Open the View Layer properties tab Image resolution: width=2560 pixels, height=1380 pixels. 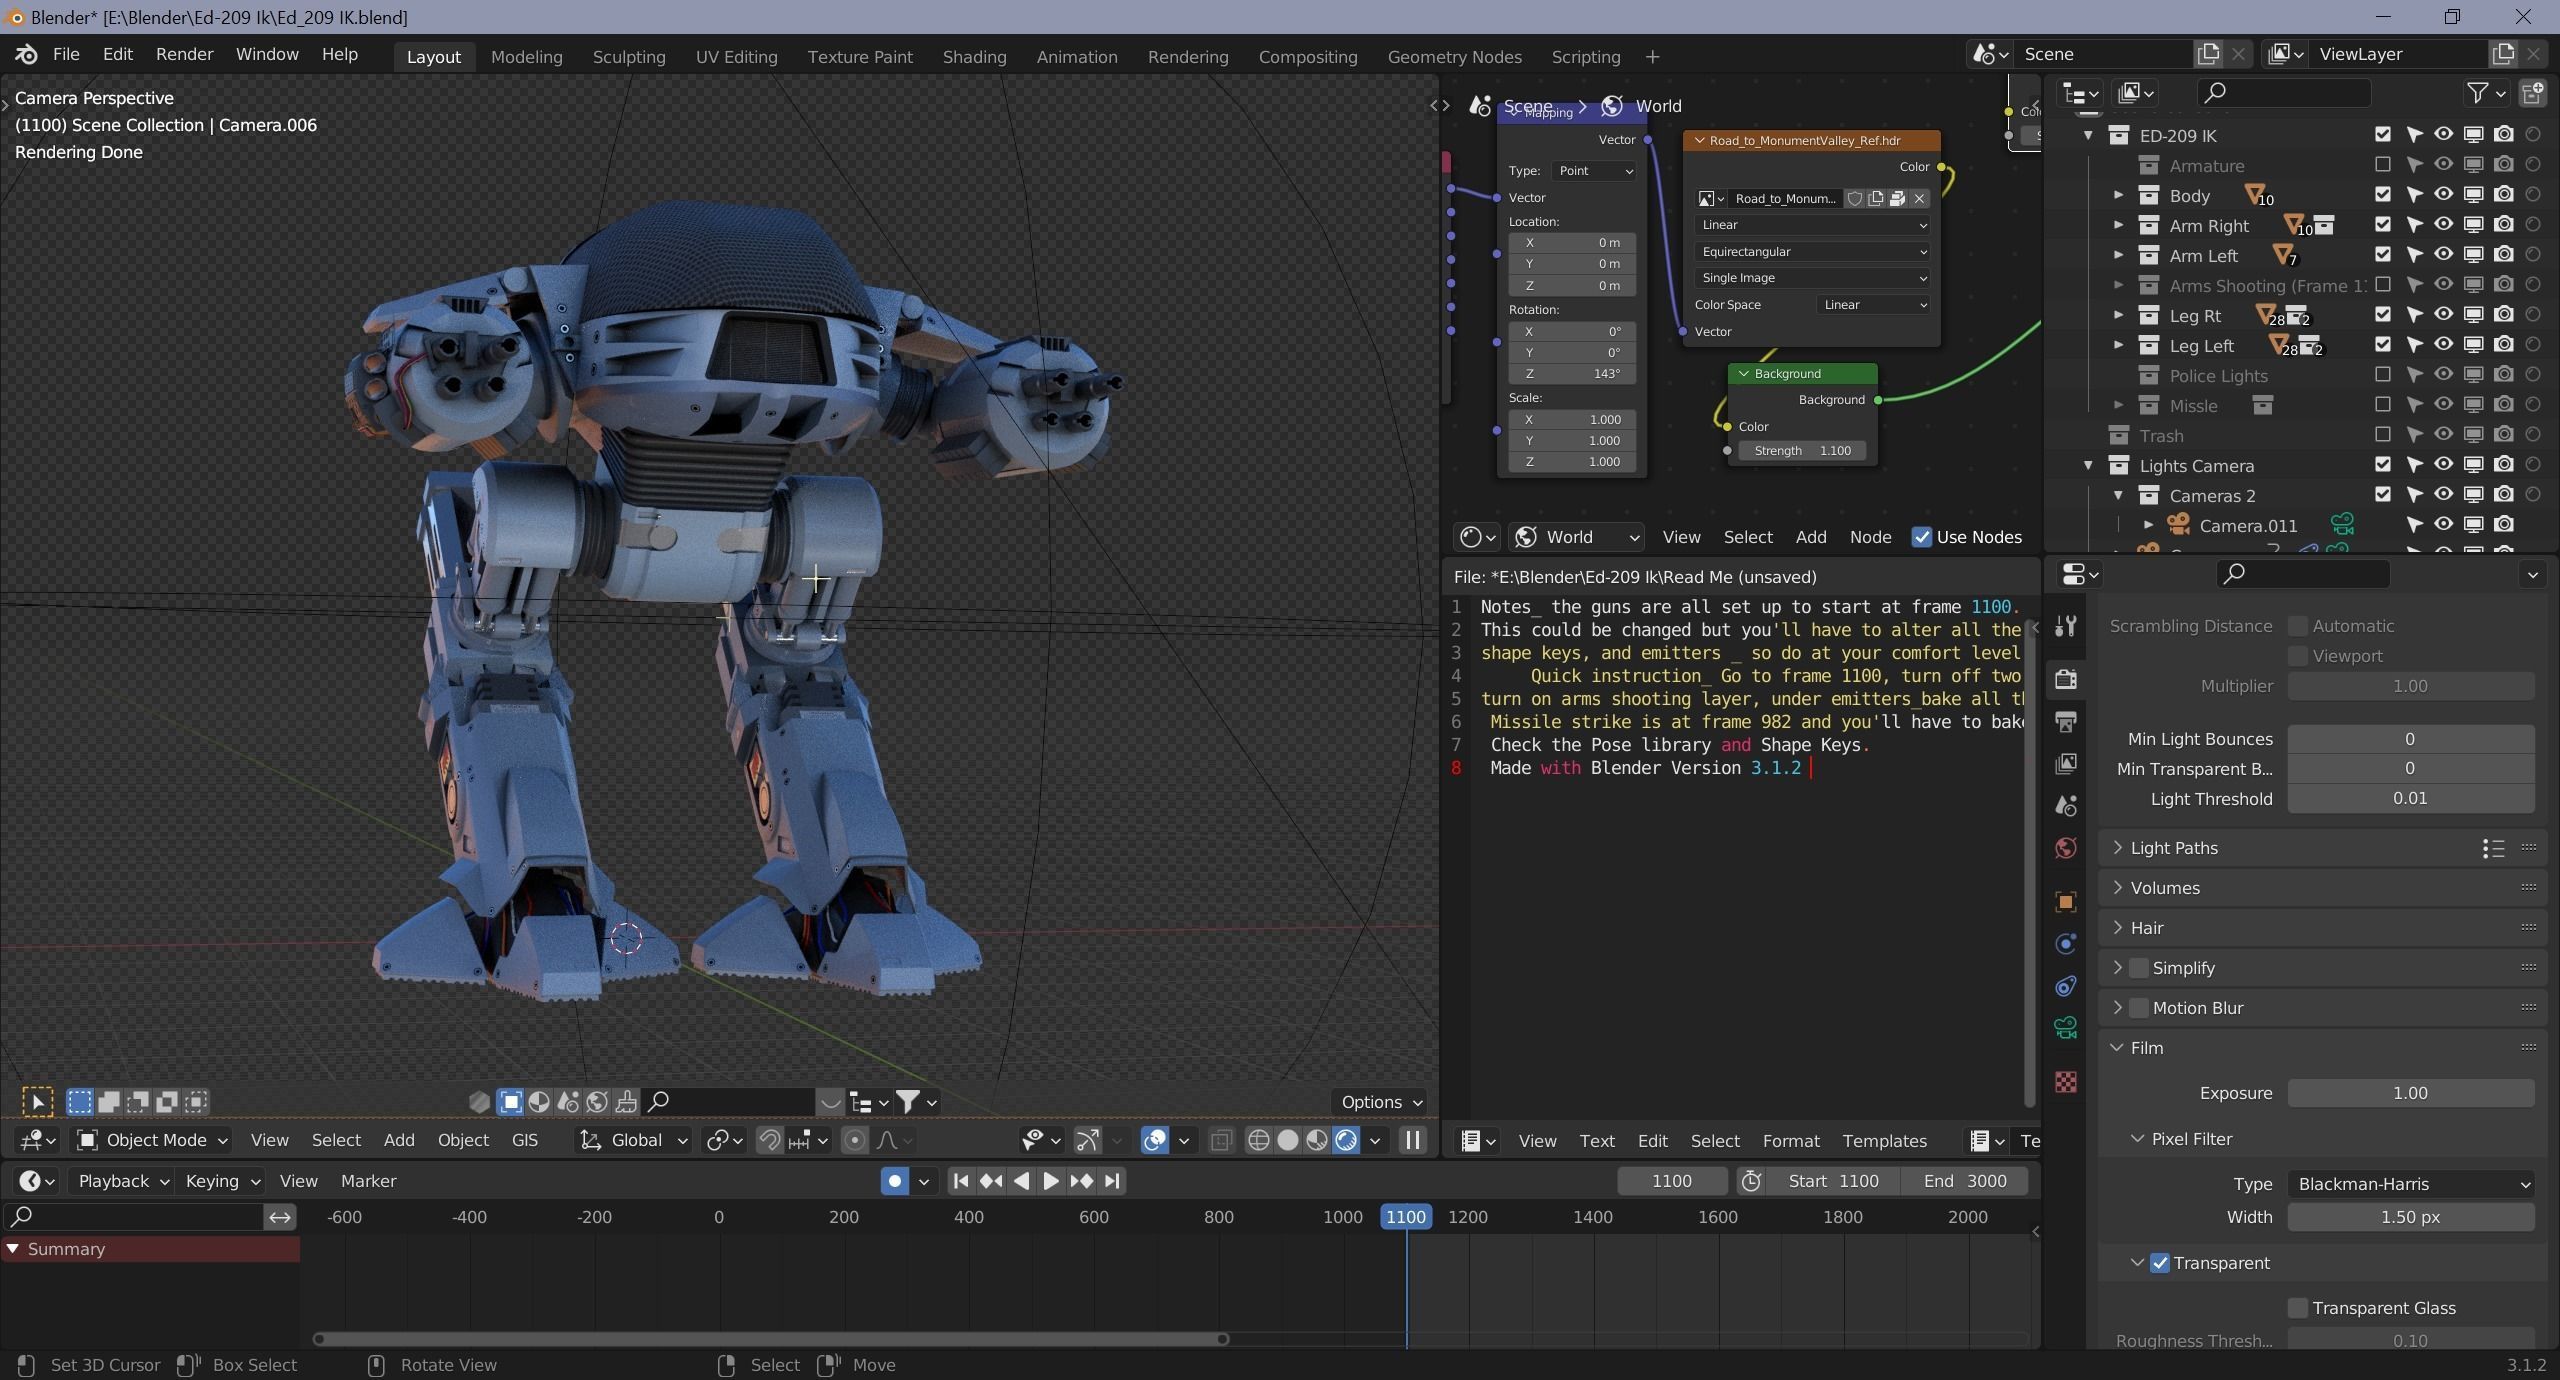coord(2066,763)
